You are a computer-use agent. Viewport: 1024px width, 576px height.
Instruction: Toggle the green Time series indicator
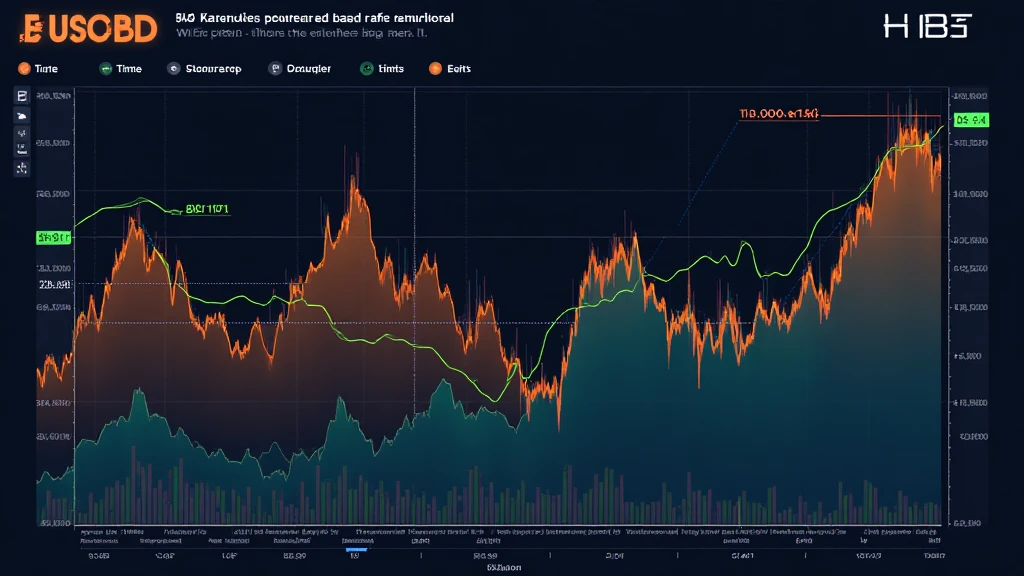104,69
